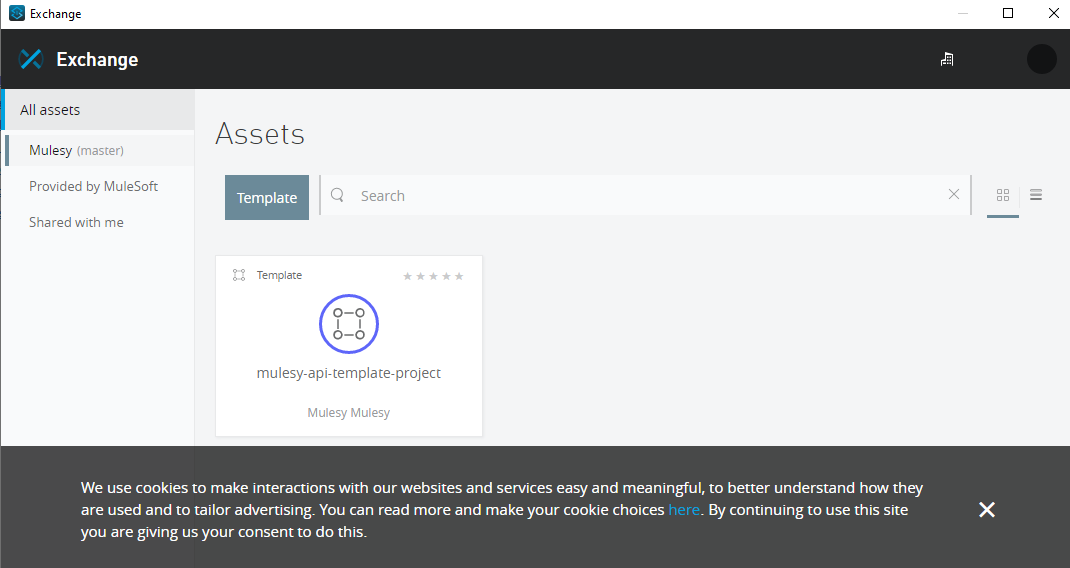The width and height of the screenshot is (1070, 568).
Task: Maximize the Exchange window
Action: click(1008, 13)
